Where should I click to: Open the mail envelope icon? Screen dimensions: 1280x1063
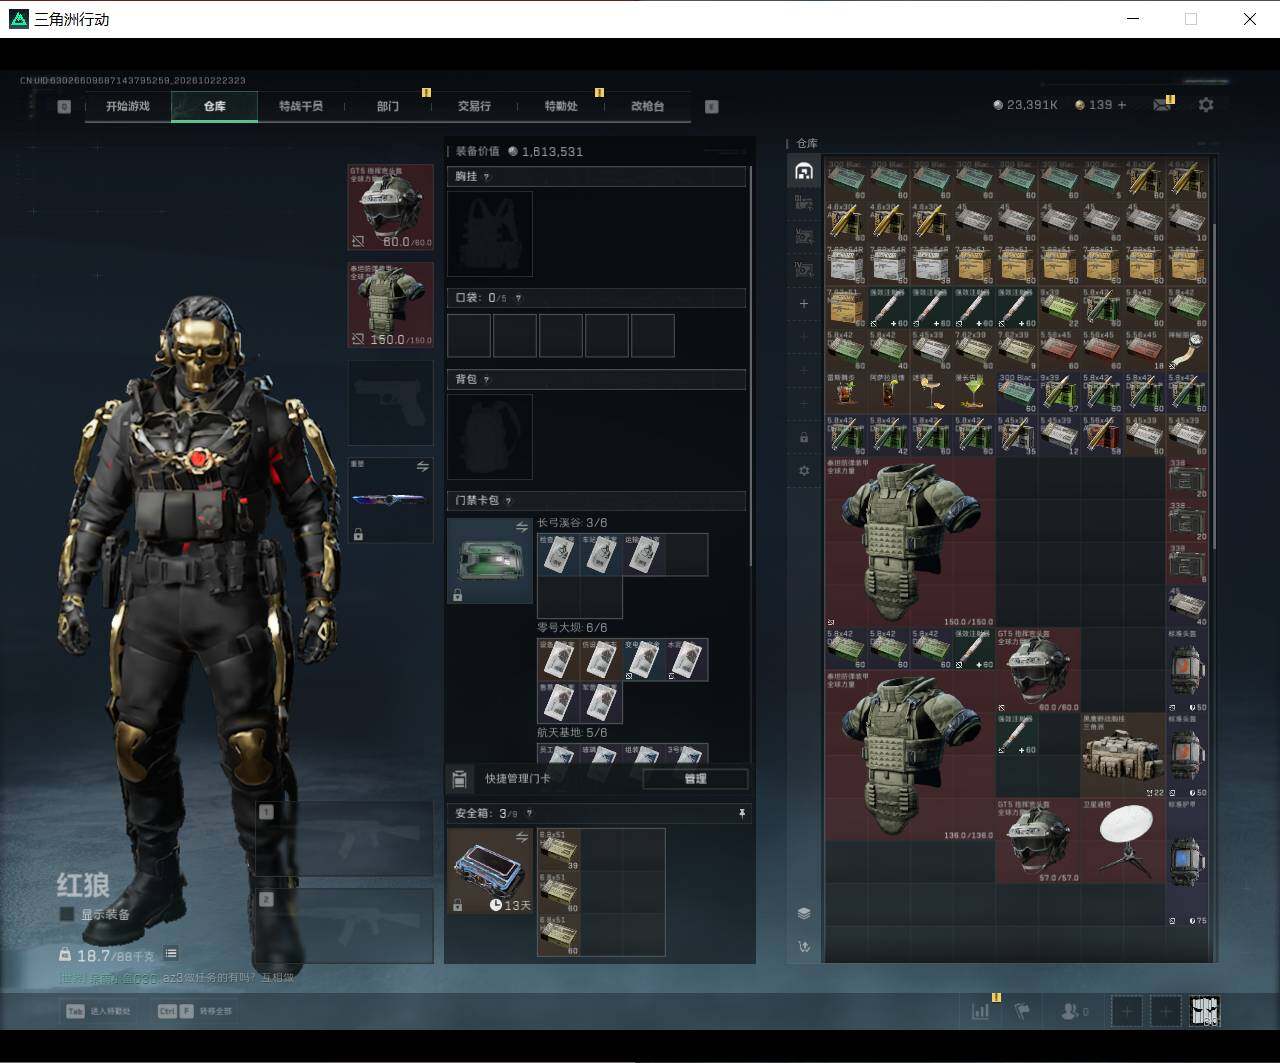[1161, 105]
